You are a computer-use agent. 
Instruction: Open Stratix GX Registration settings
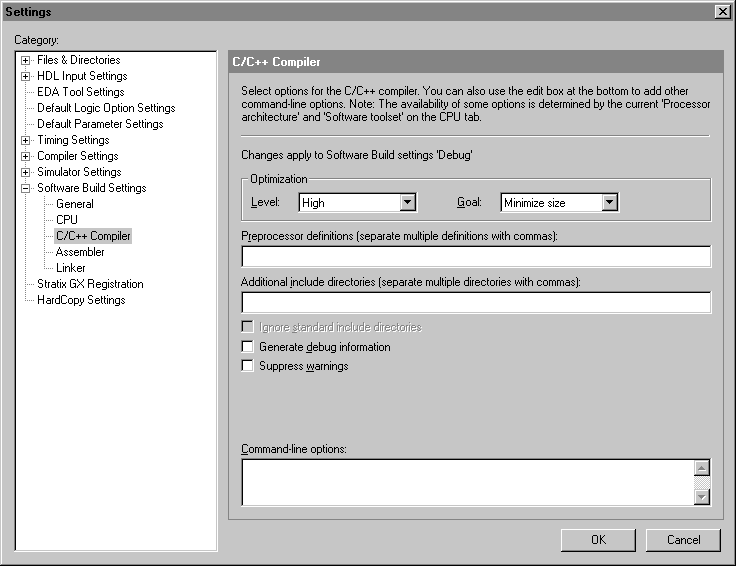(x=90, y=284)
